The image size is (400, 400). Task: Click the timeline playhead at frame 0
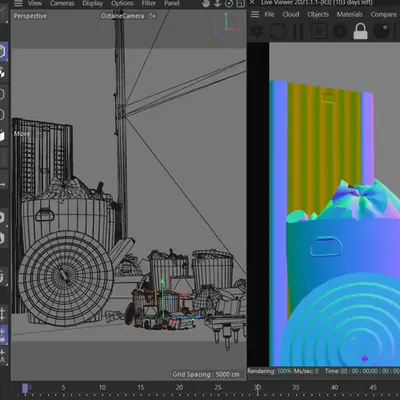click(25, 388)
